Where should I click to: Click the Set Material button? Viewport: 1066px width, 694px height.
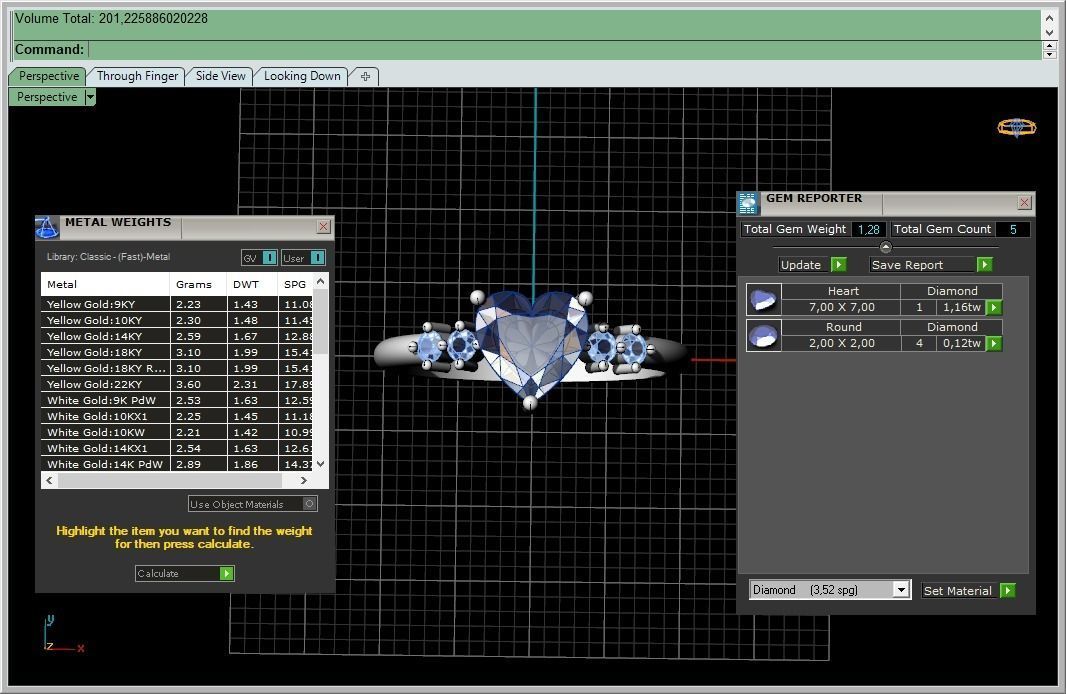pyautogui.click(x=960, y=591)
